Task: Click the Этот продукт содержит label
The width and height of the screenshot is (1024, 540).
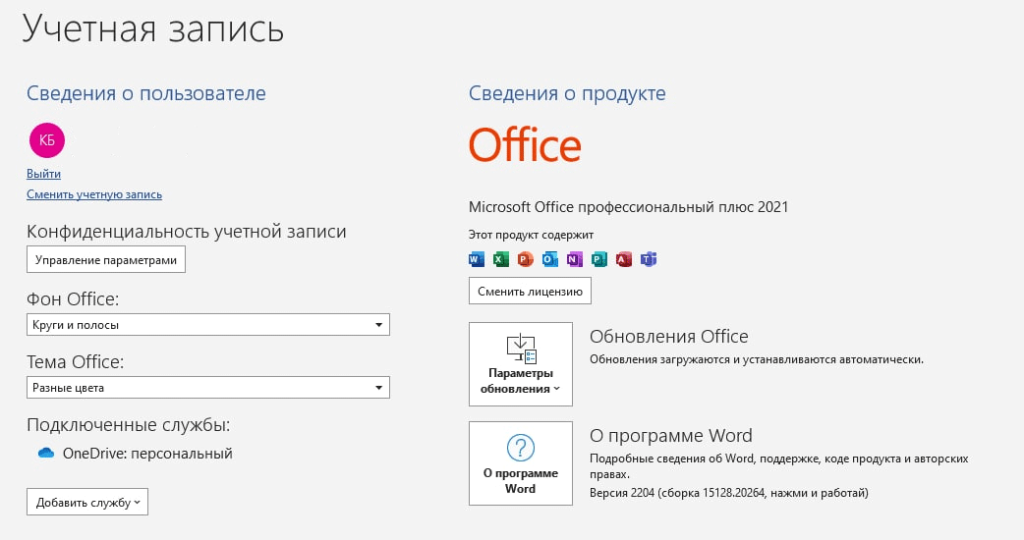Action: point(531,234)
